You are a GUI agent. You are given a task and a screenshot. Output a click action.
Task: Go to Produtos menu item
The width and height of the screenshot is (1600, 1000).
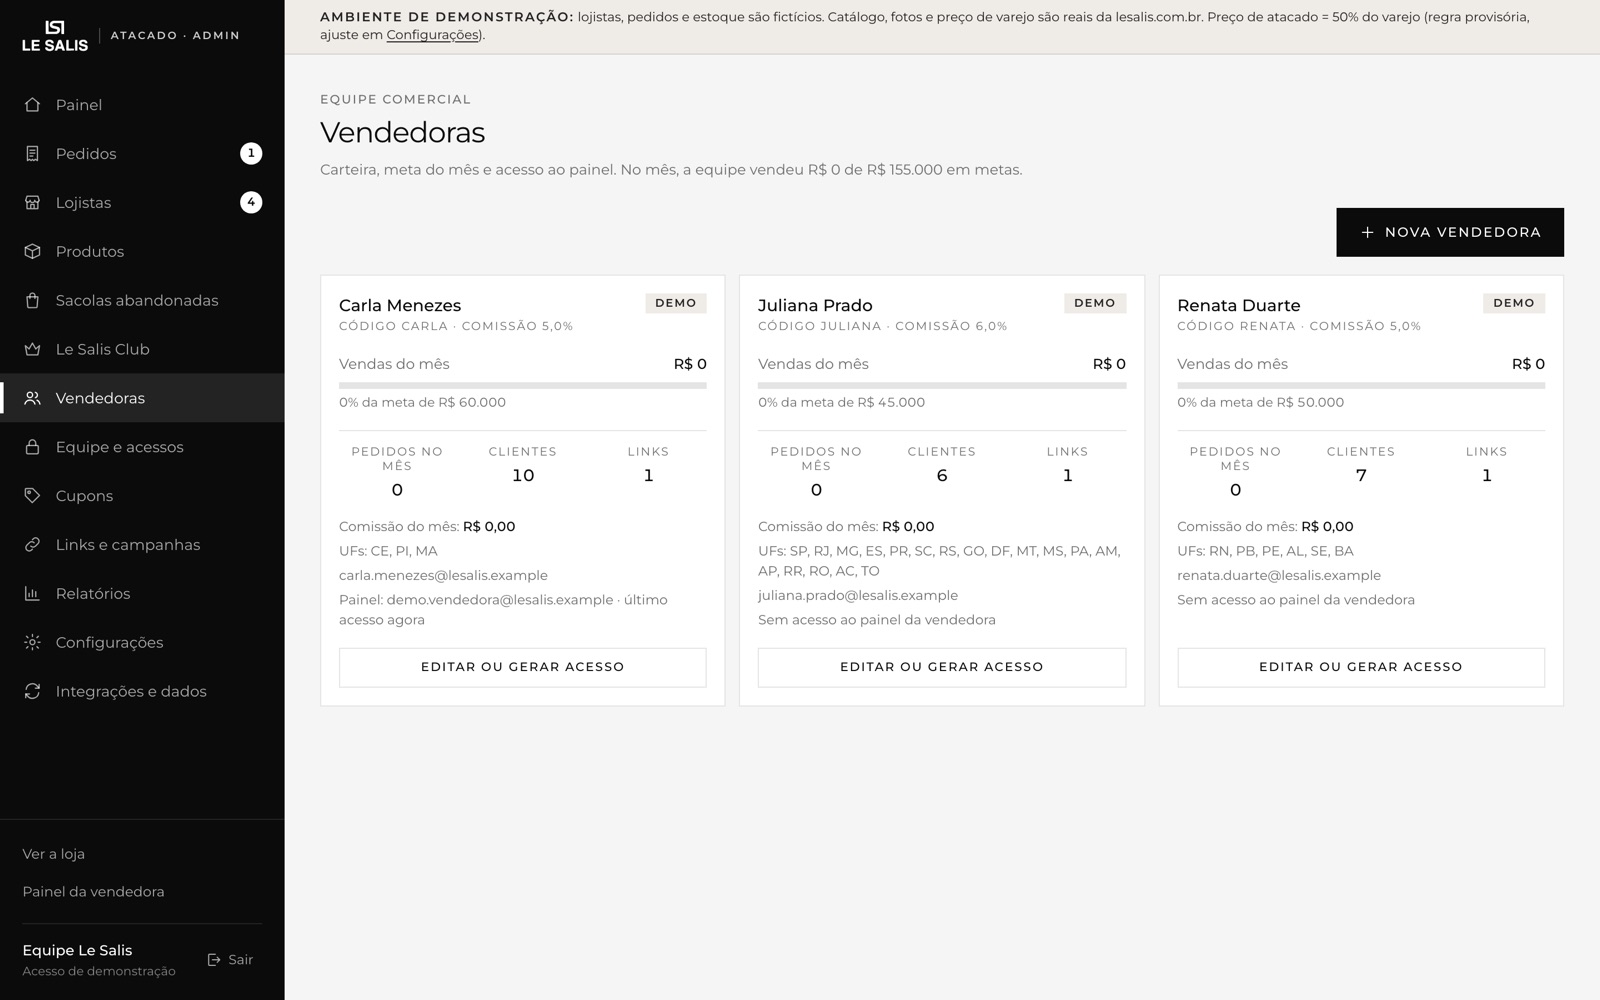pyautogui.click(x=142, y=252)
